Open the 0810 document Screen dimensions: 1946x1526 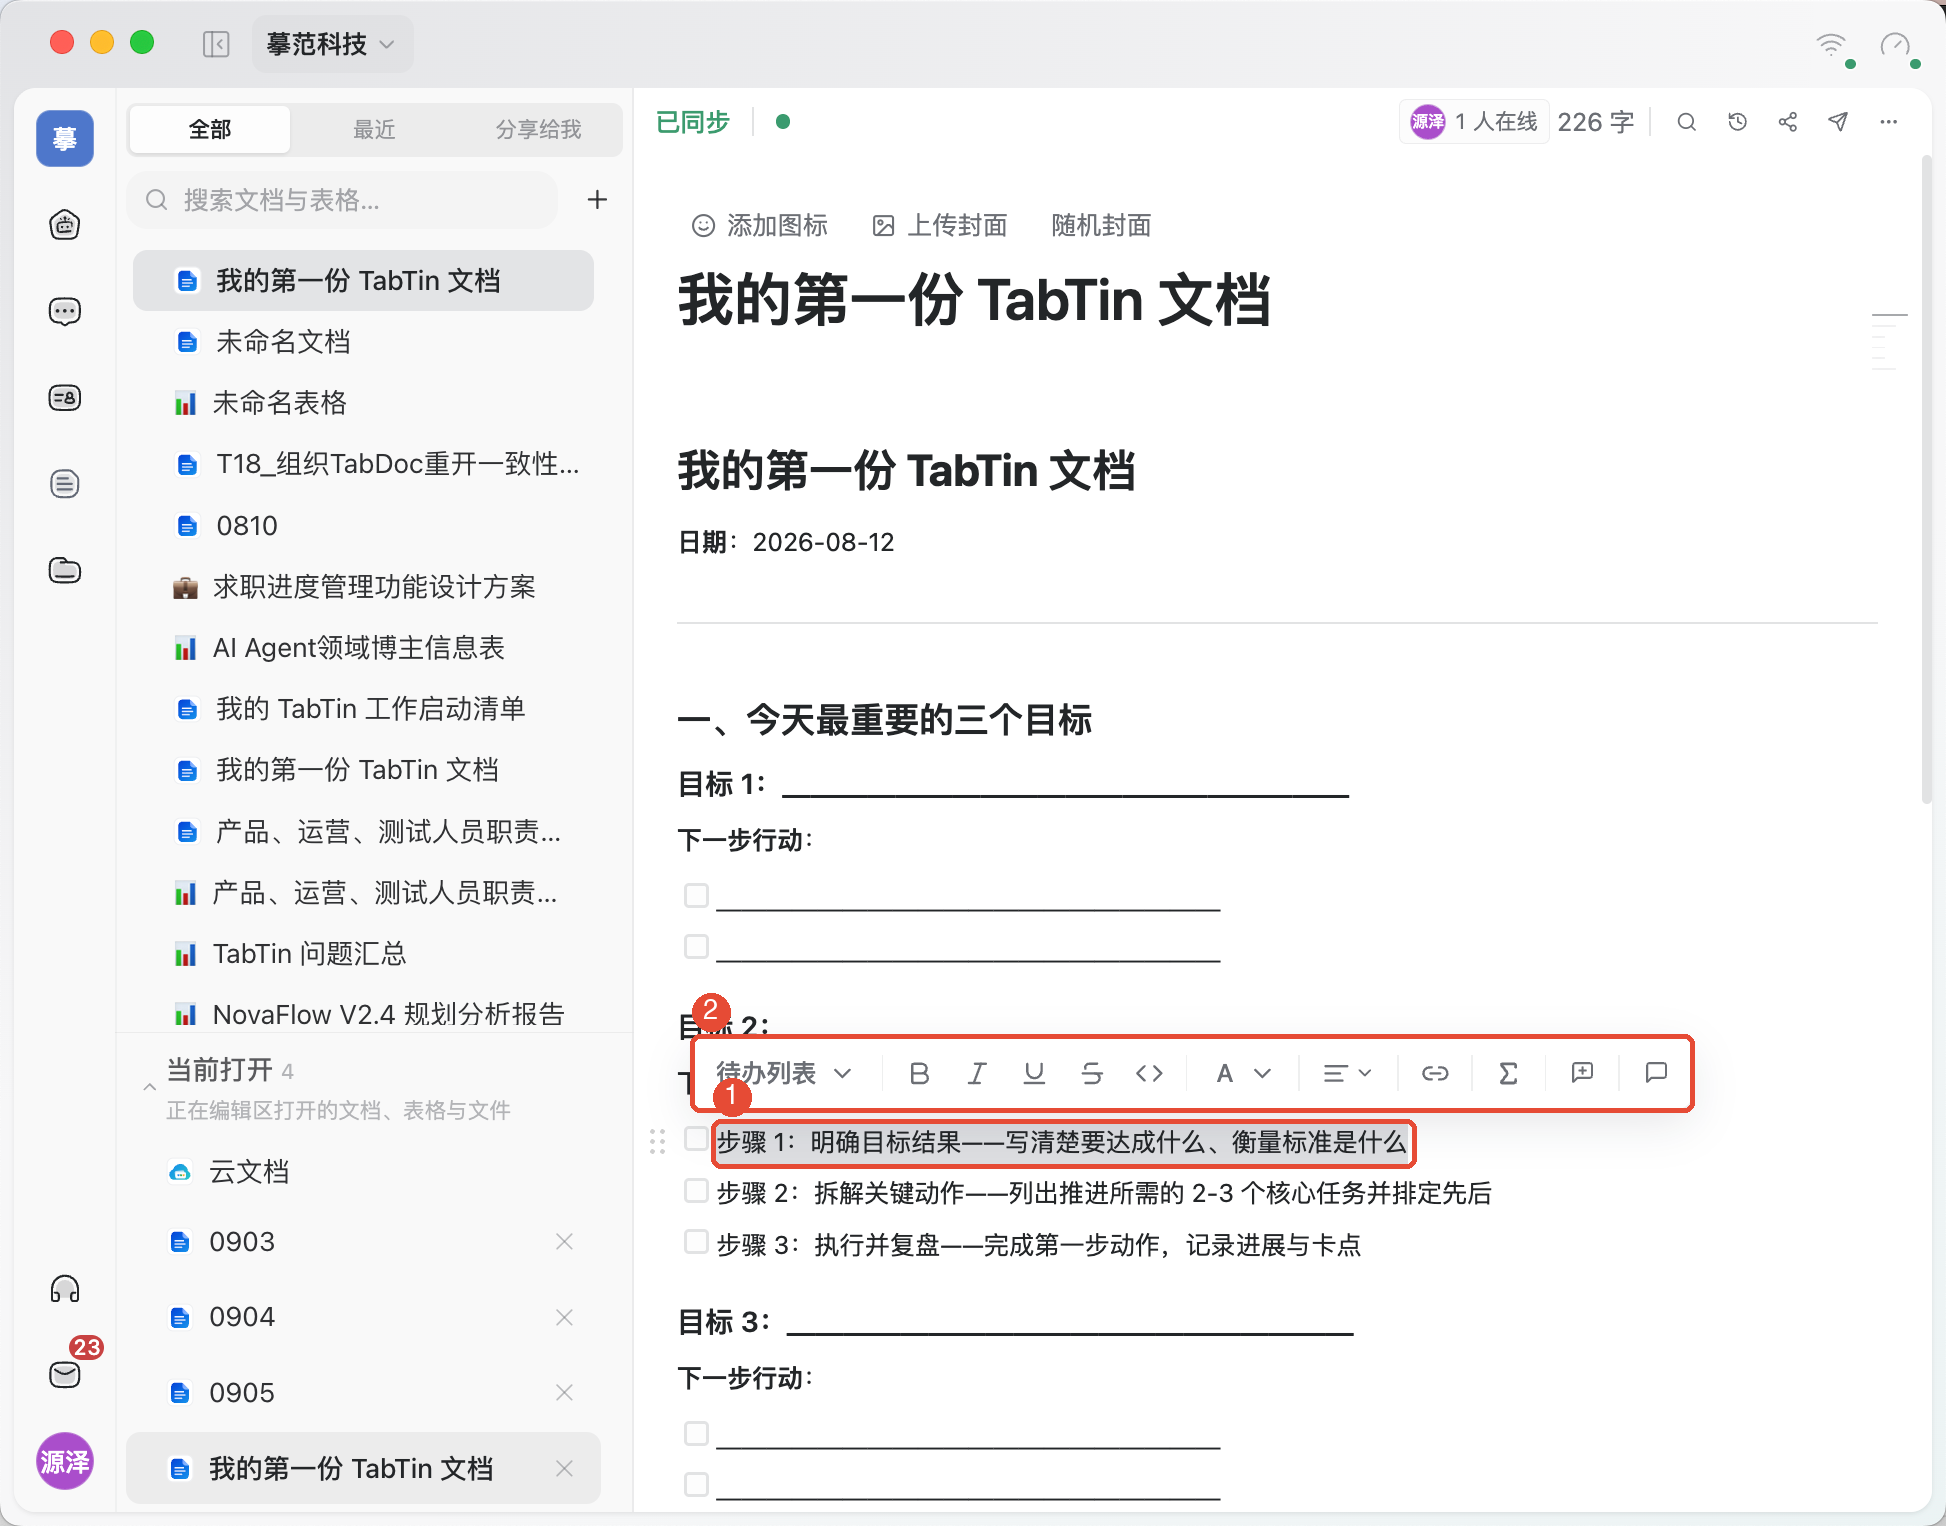[x=363, y=526]
